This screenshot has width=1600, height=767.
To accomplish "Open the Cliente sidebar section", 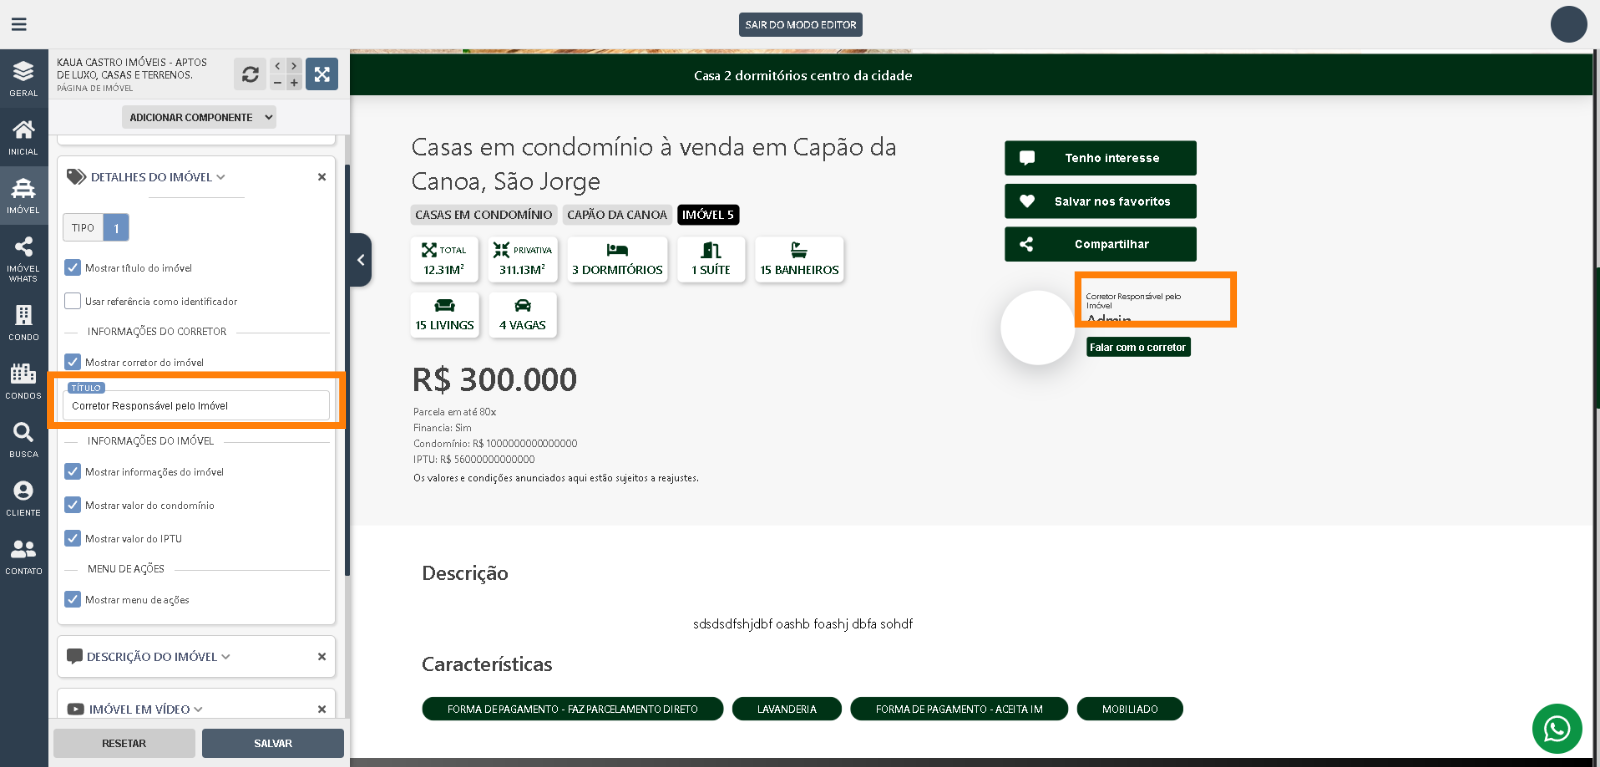I will (x=23, y=497).
